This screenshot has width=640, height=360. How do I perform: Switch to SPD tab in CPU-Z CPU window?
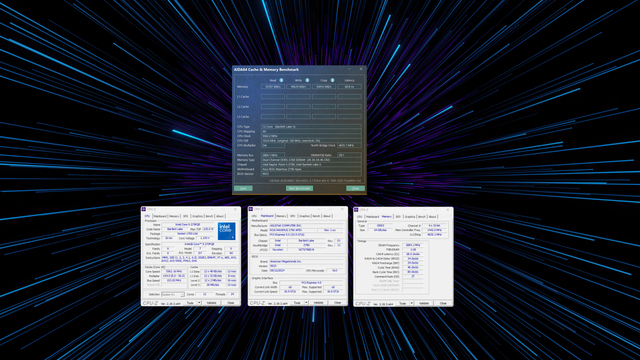coord(186,216)
